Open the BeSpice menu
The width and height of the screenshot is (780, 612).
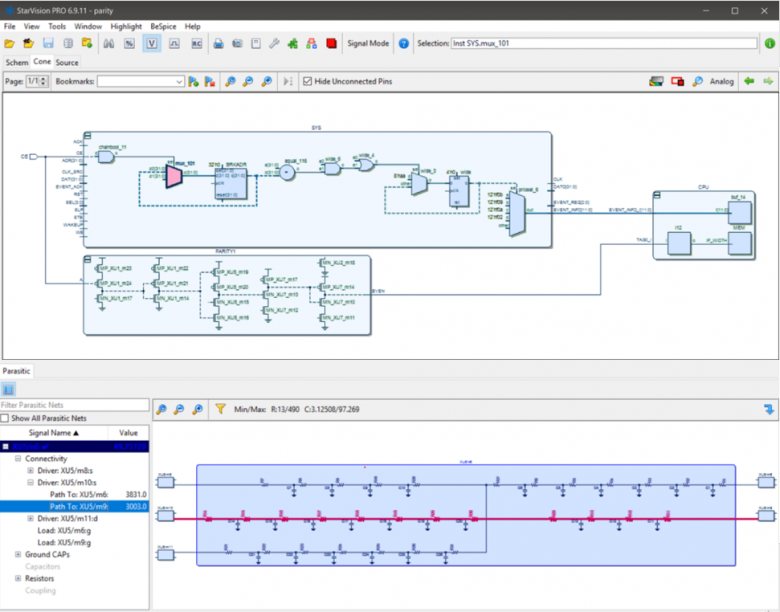coord(163,26)
